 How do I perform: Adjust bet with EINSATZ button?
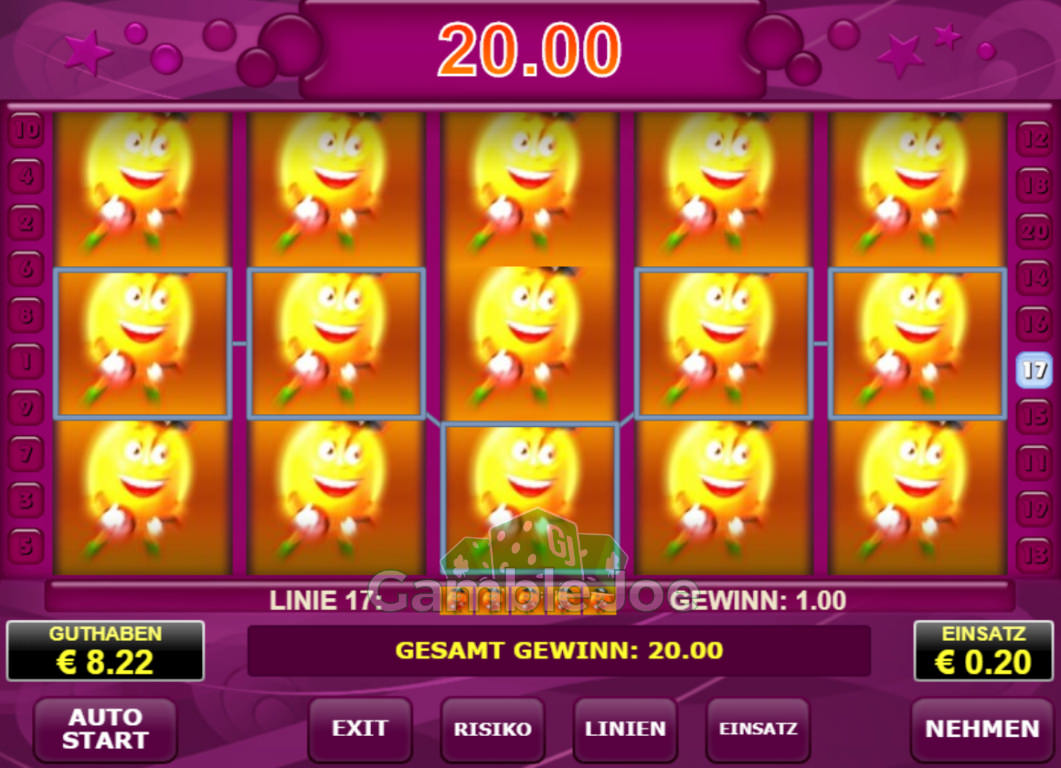point(758,729)
